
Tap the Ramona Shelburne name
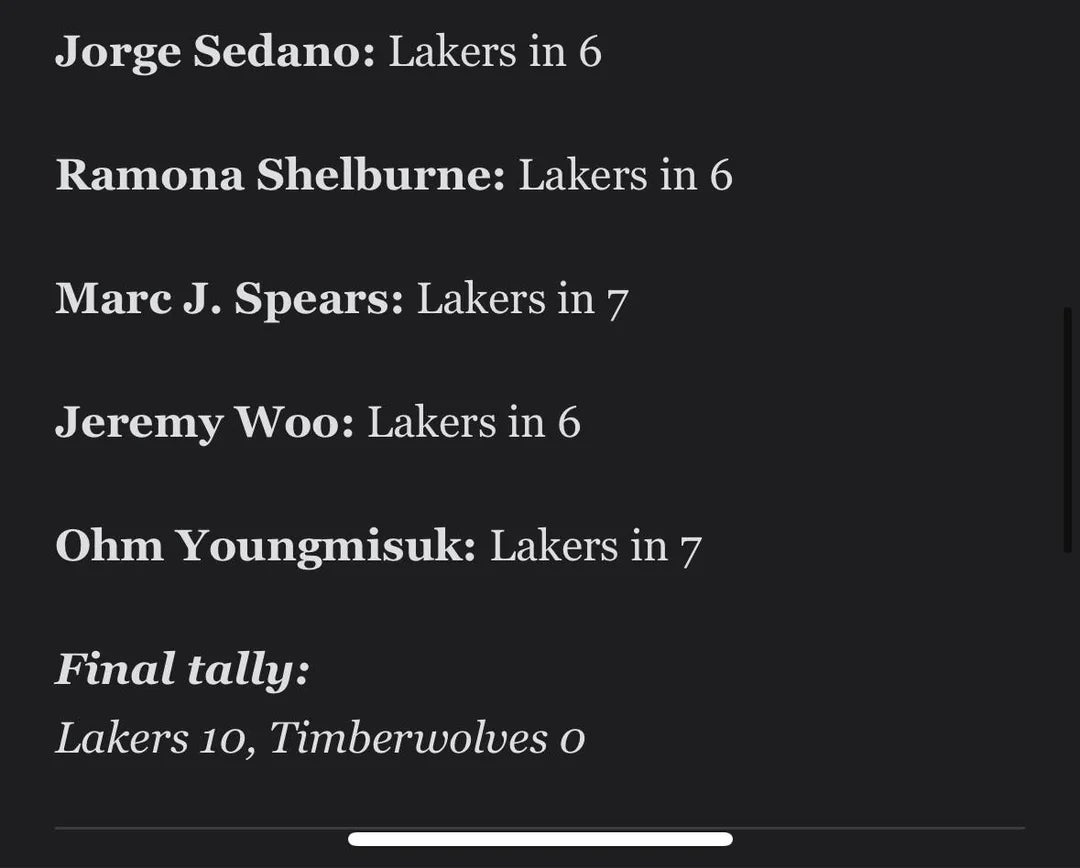click(280, 176)
